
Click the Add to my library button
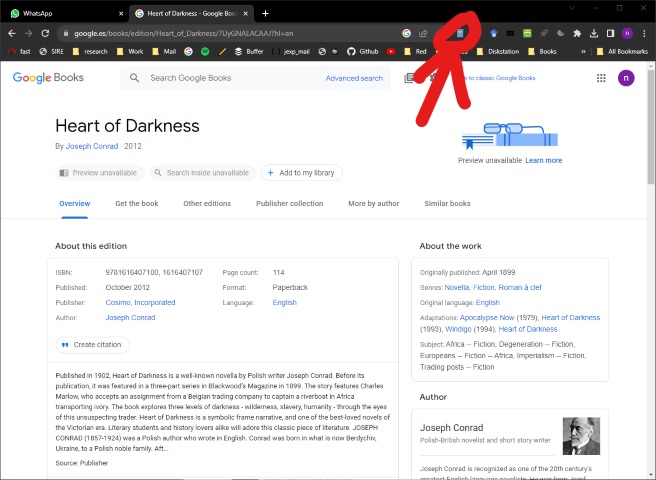tap(302, 173)
